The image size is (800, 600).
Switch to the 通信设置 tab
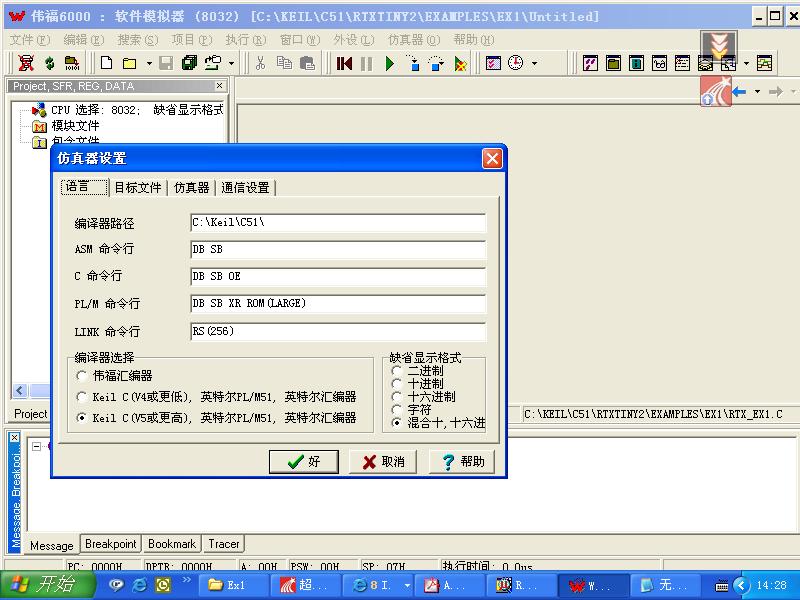pyautogui.click(x=245, y=188)
